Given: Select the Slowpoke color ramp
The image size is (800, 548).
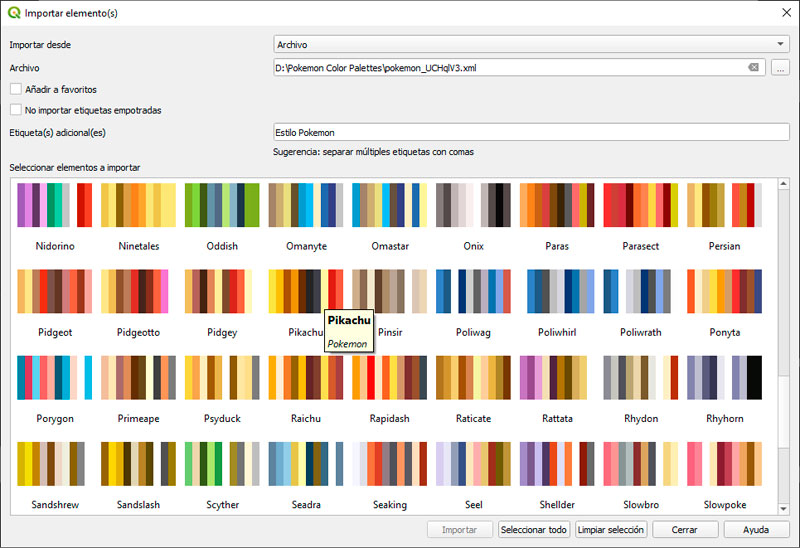Looking at the screenshot, I should 724,464.
